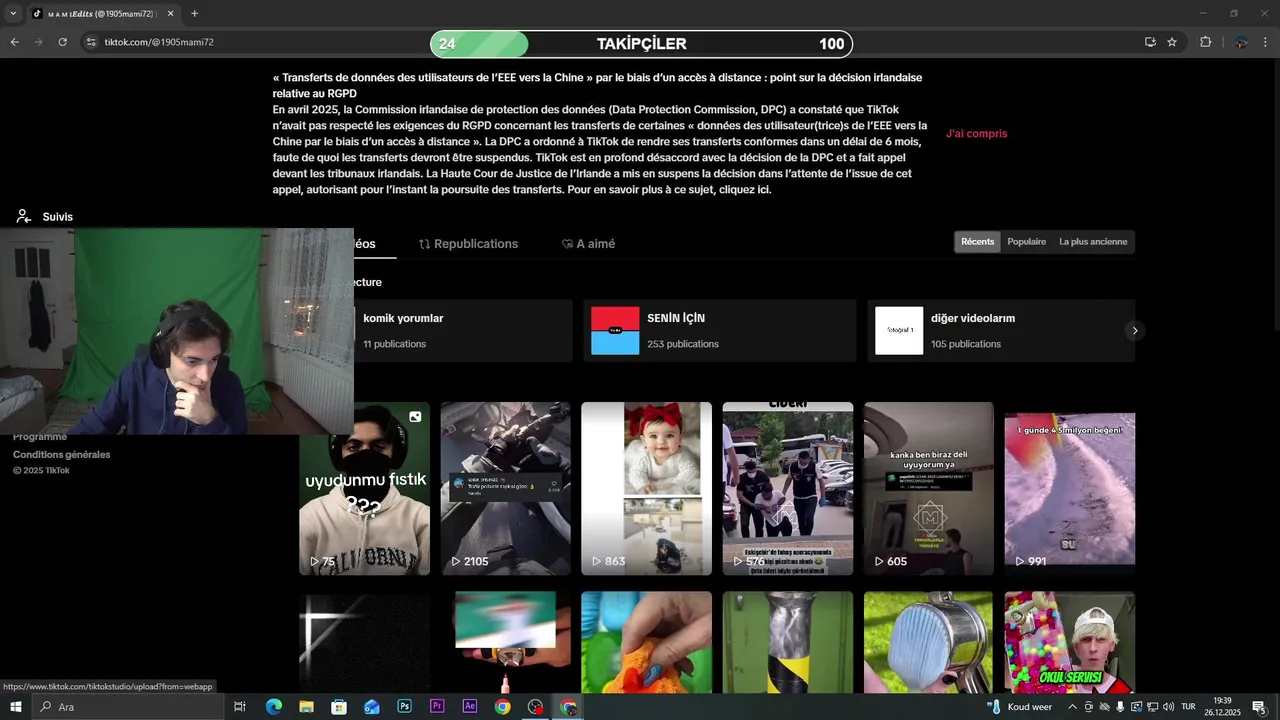
Task: Expand the tab search dropdown
Action: [13, 14]
